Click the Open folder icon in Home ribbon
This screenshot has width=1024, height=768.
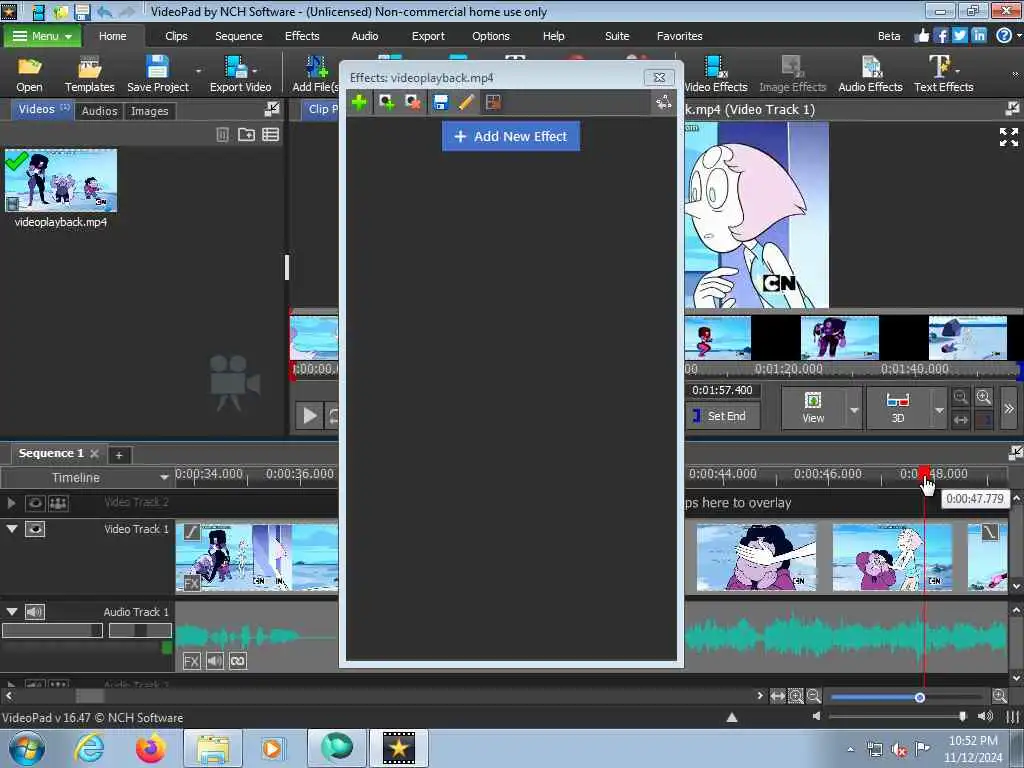(29, 74)
